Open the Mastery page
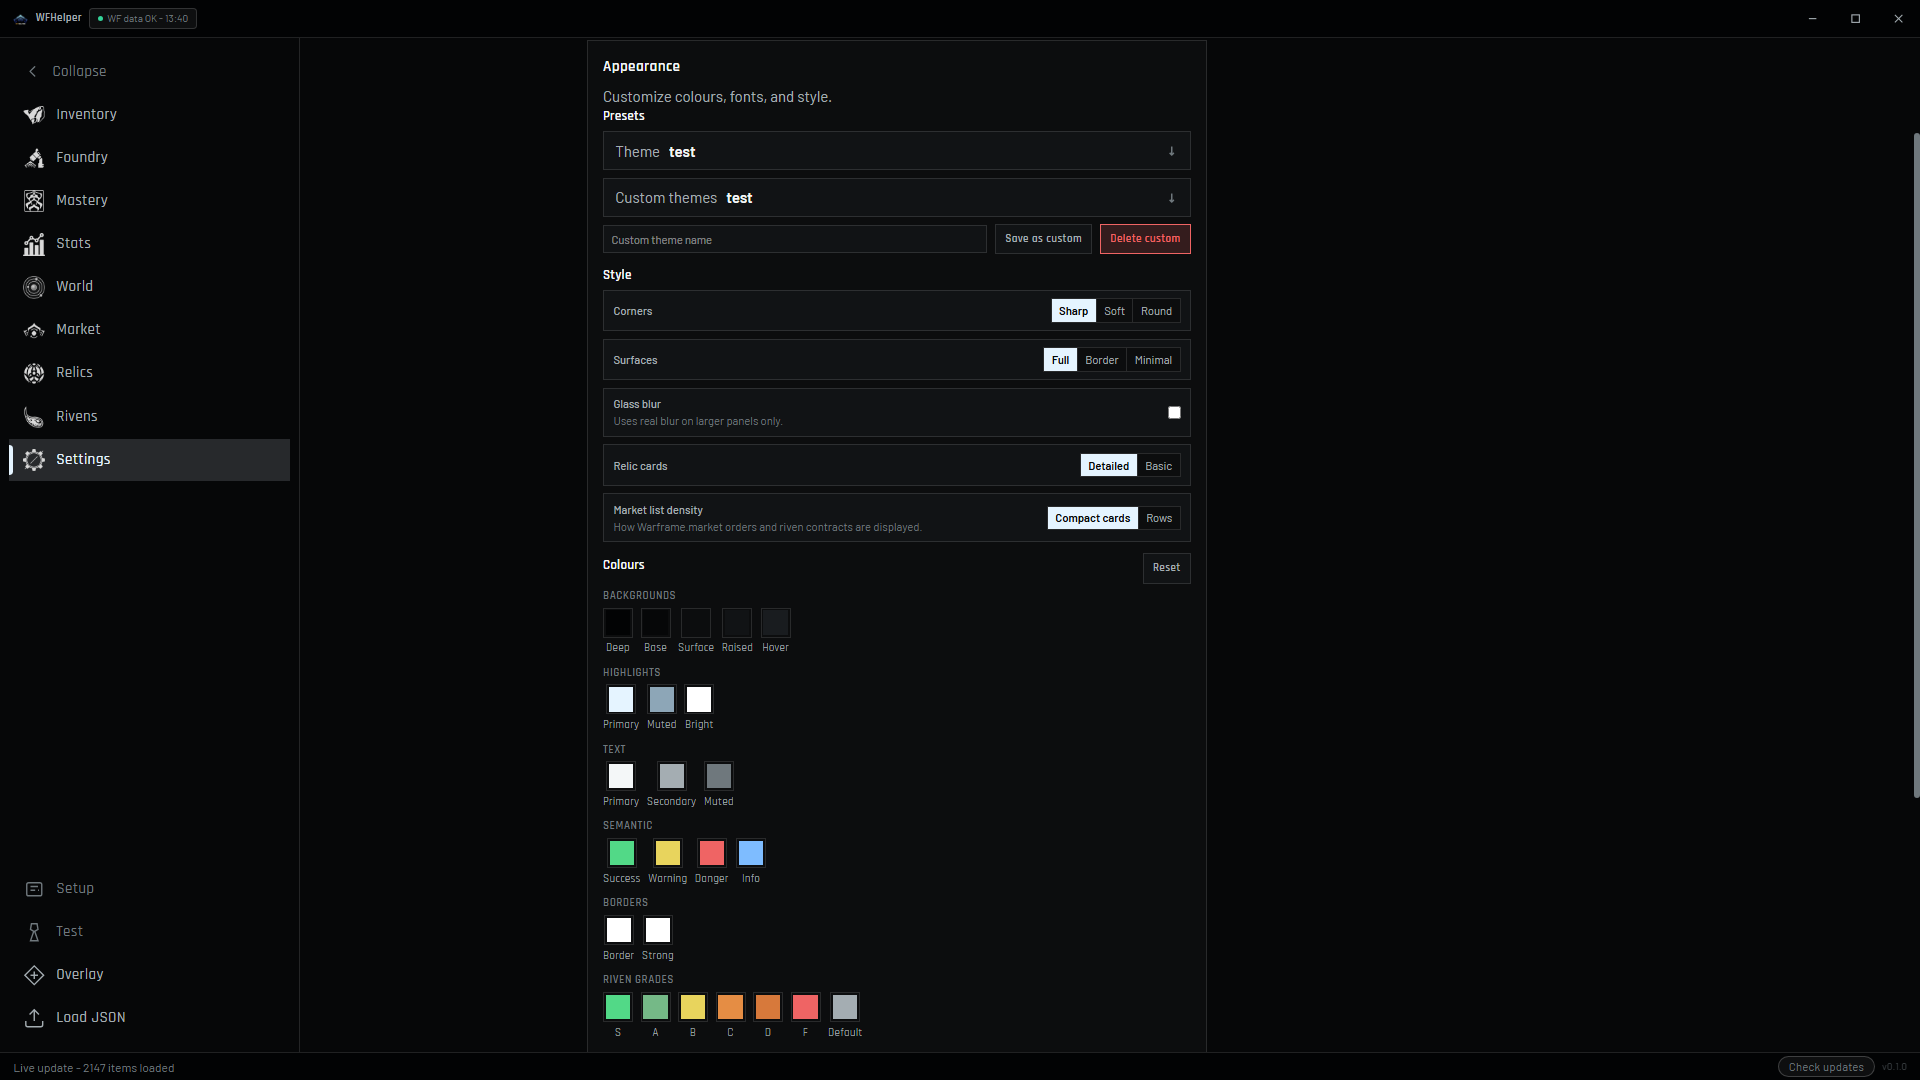 click(x=149, y=200)
